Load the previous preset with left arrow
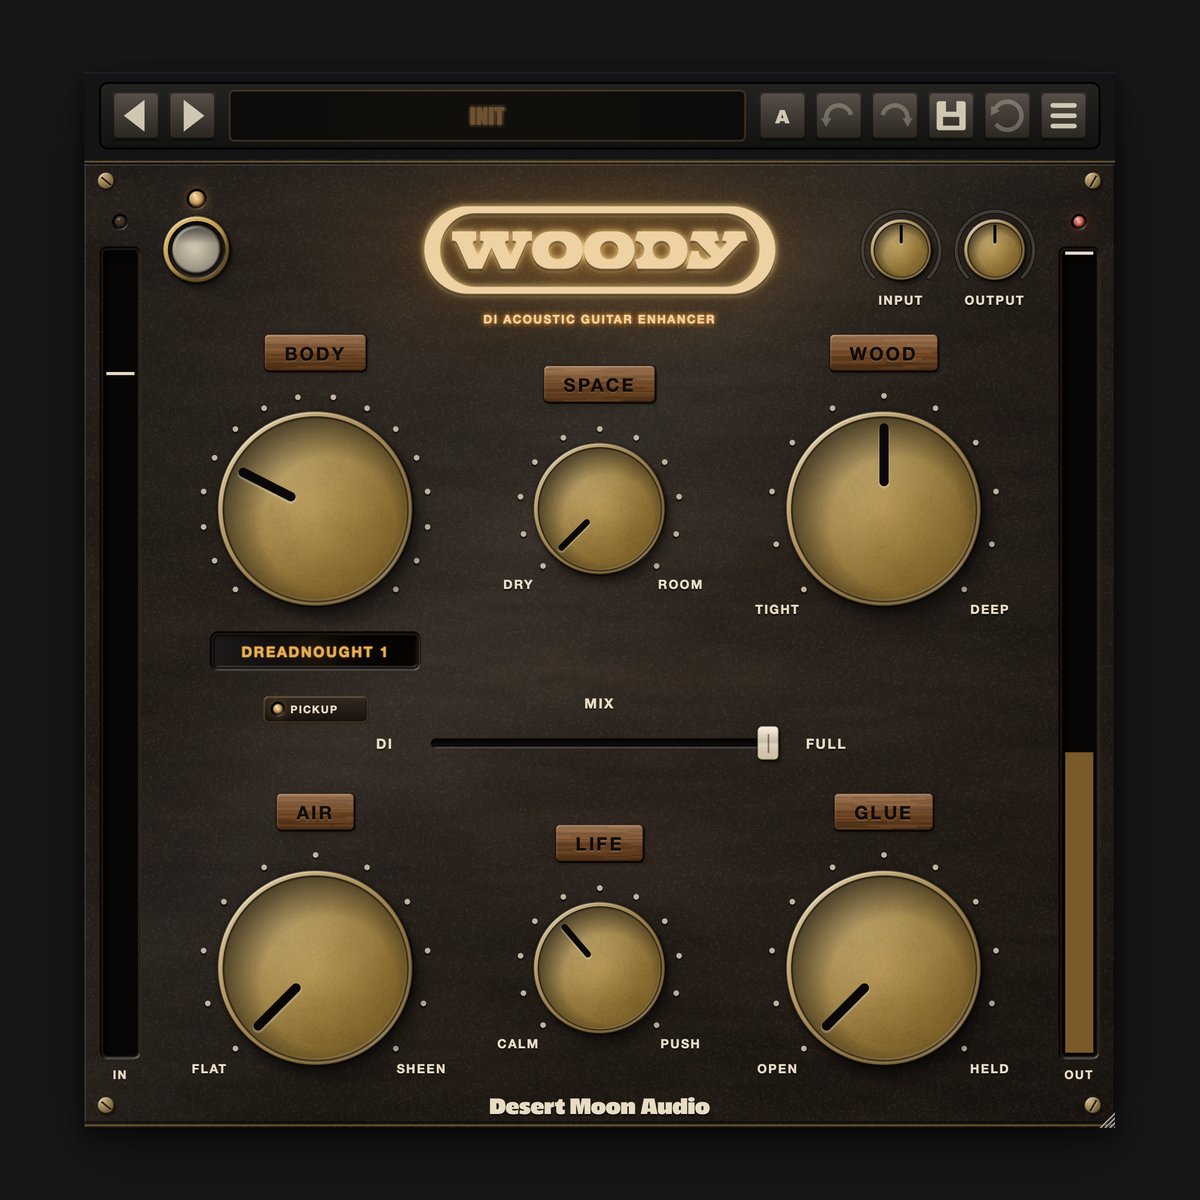Viewport: 1200px width, 1200px height. click(136, 116)
